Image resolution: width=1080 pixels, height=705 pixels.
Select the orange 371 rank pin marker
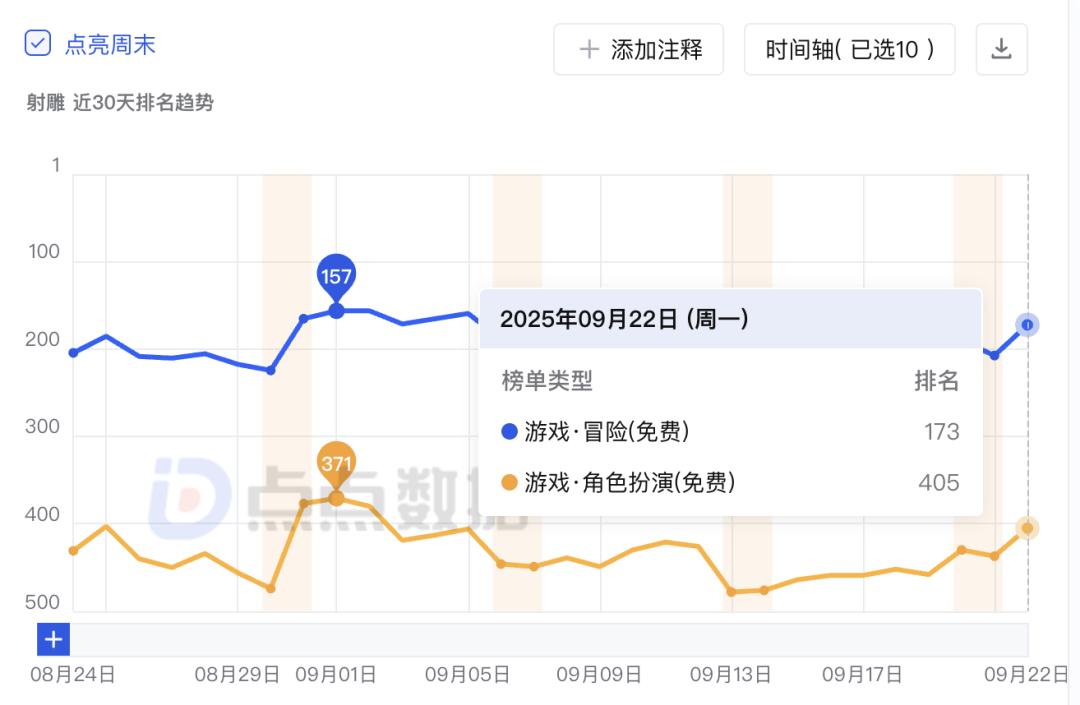[336, 463]
